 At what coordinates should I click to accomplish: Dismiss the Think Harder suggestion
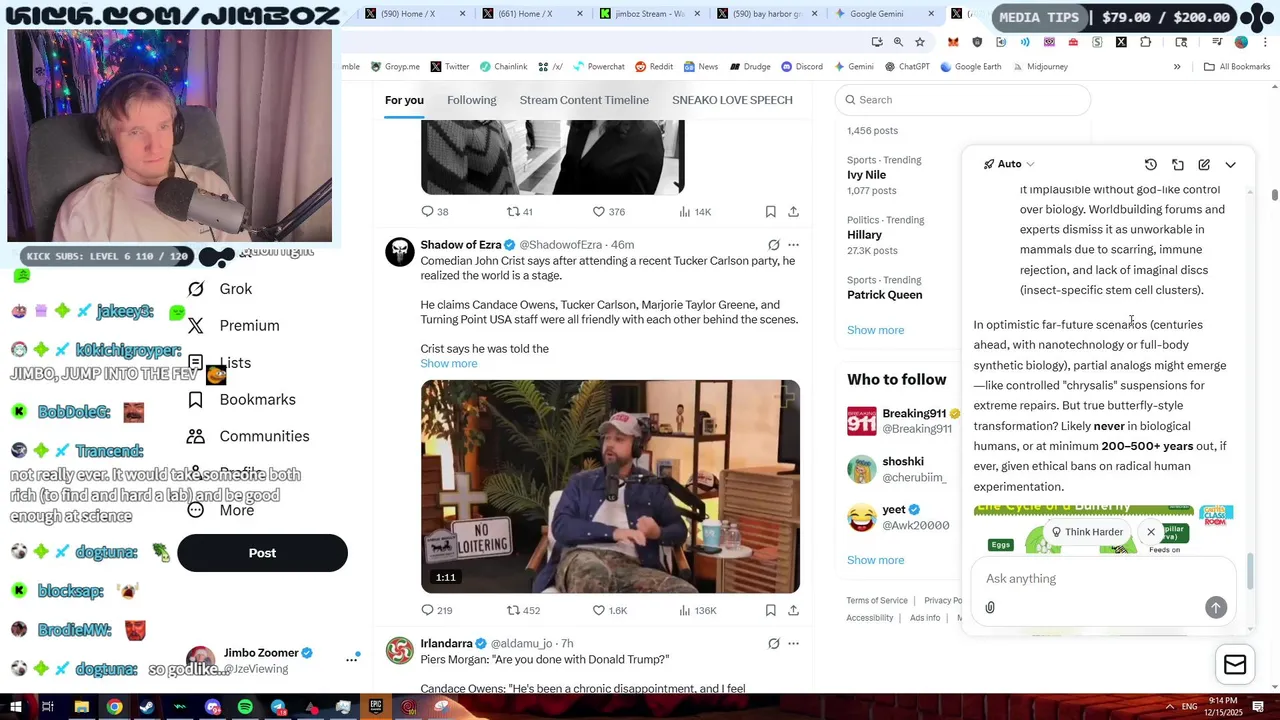click(x=1151, y=532)
